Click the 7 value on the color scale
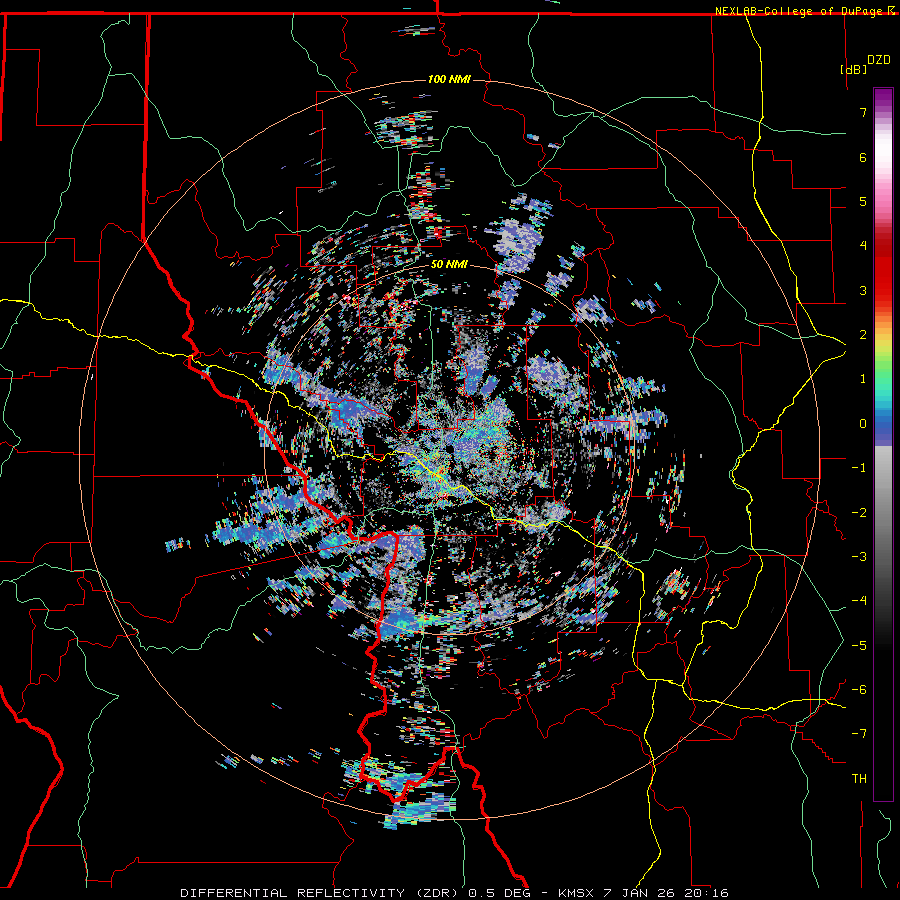Screen dimensions: 900x900 (x=863, y=112)
